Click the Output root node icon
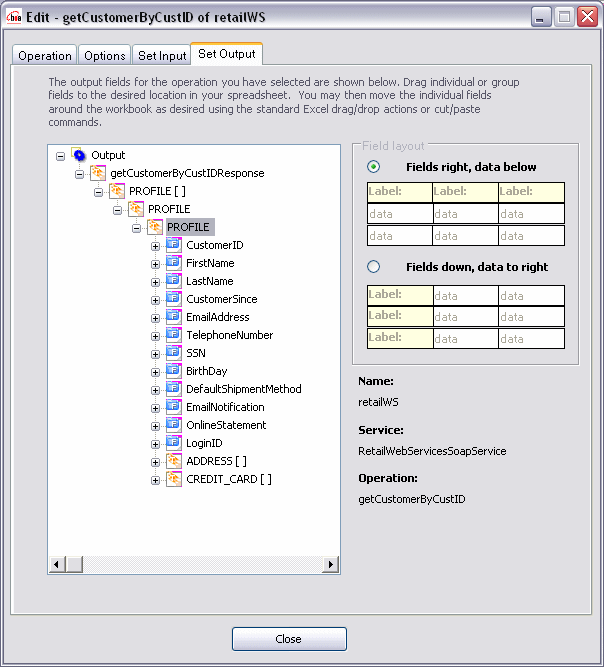The width and height of the screenshot is (604, 667). point(79,155)
